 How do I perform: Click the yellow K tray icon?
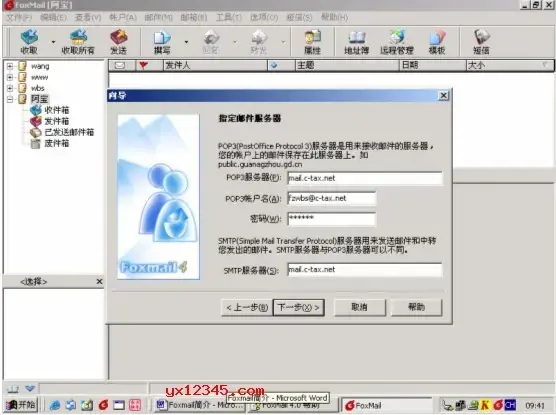pyautogui.click(x=485, y=405)
